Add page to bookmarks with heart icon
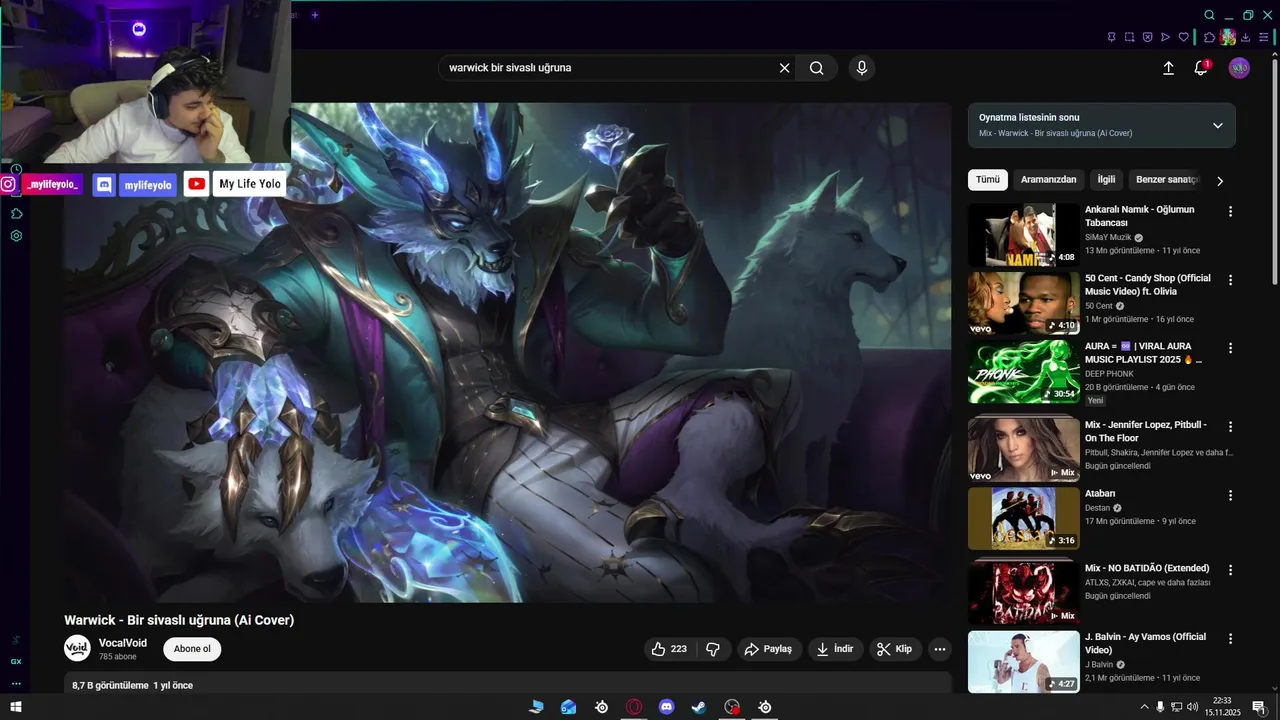Image resolution: width=1280 pixels, height=720 pixels. tap(1184, 37)
